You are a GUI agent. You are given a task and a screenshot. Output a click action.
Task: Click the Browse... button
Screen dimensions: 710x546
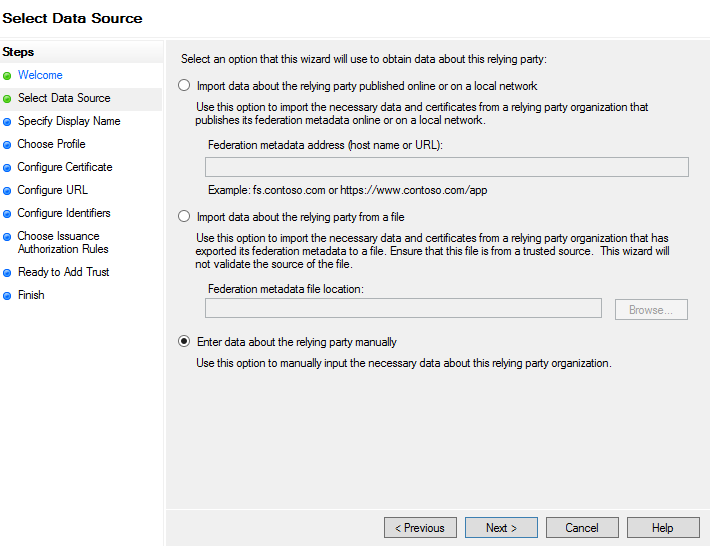click(x=651, y=310)
